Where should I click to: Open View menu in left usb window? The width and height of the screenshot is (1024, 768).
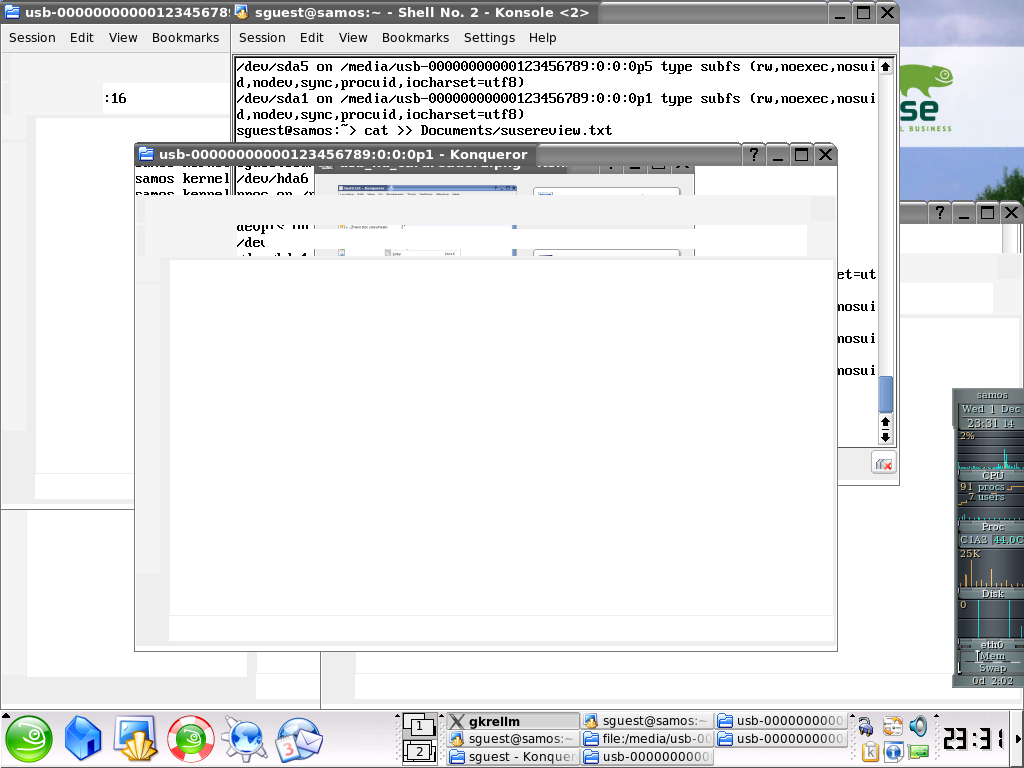pos(123,38)
